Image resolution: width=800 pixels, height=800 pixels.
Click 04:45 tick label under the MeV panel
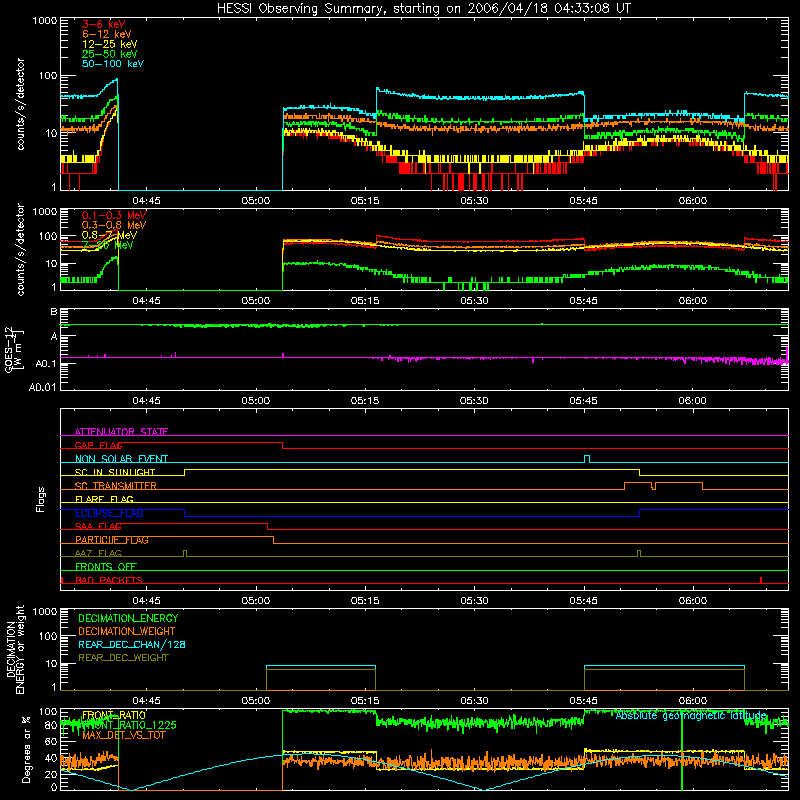point(146,301)
